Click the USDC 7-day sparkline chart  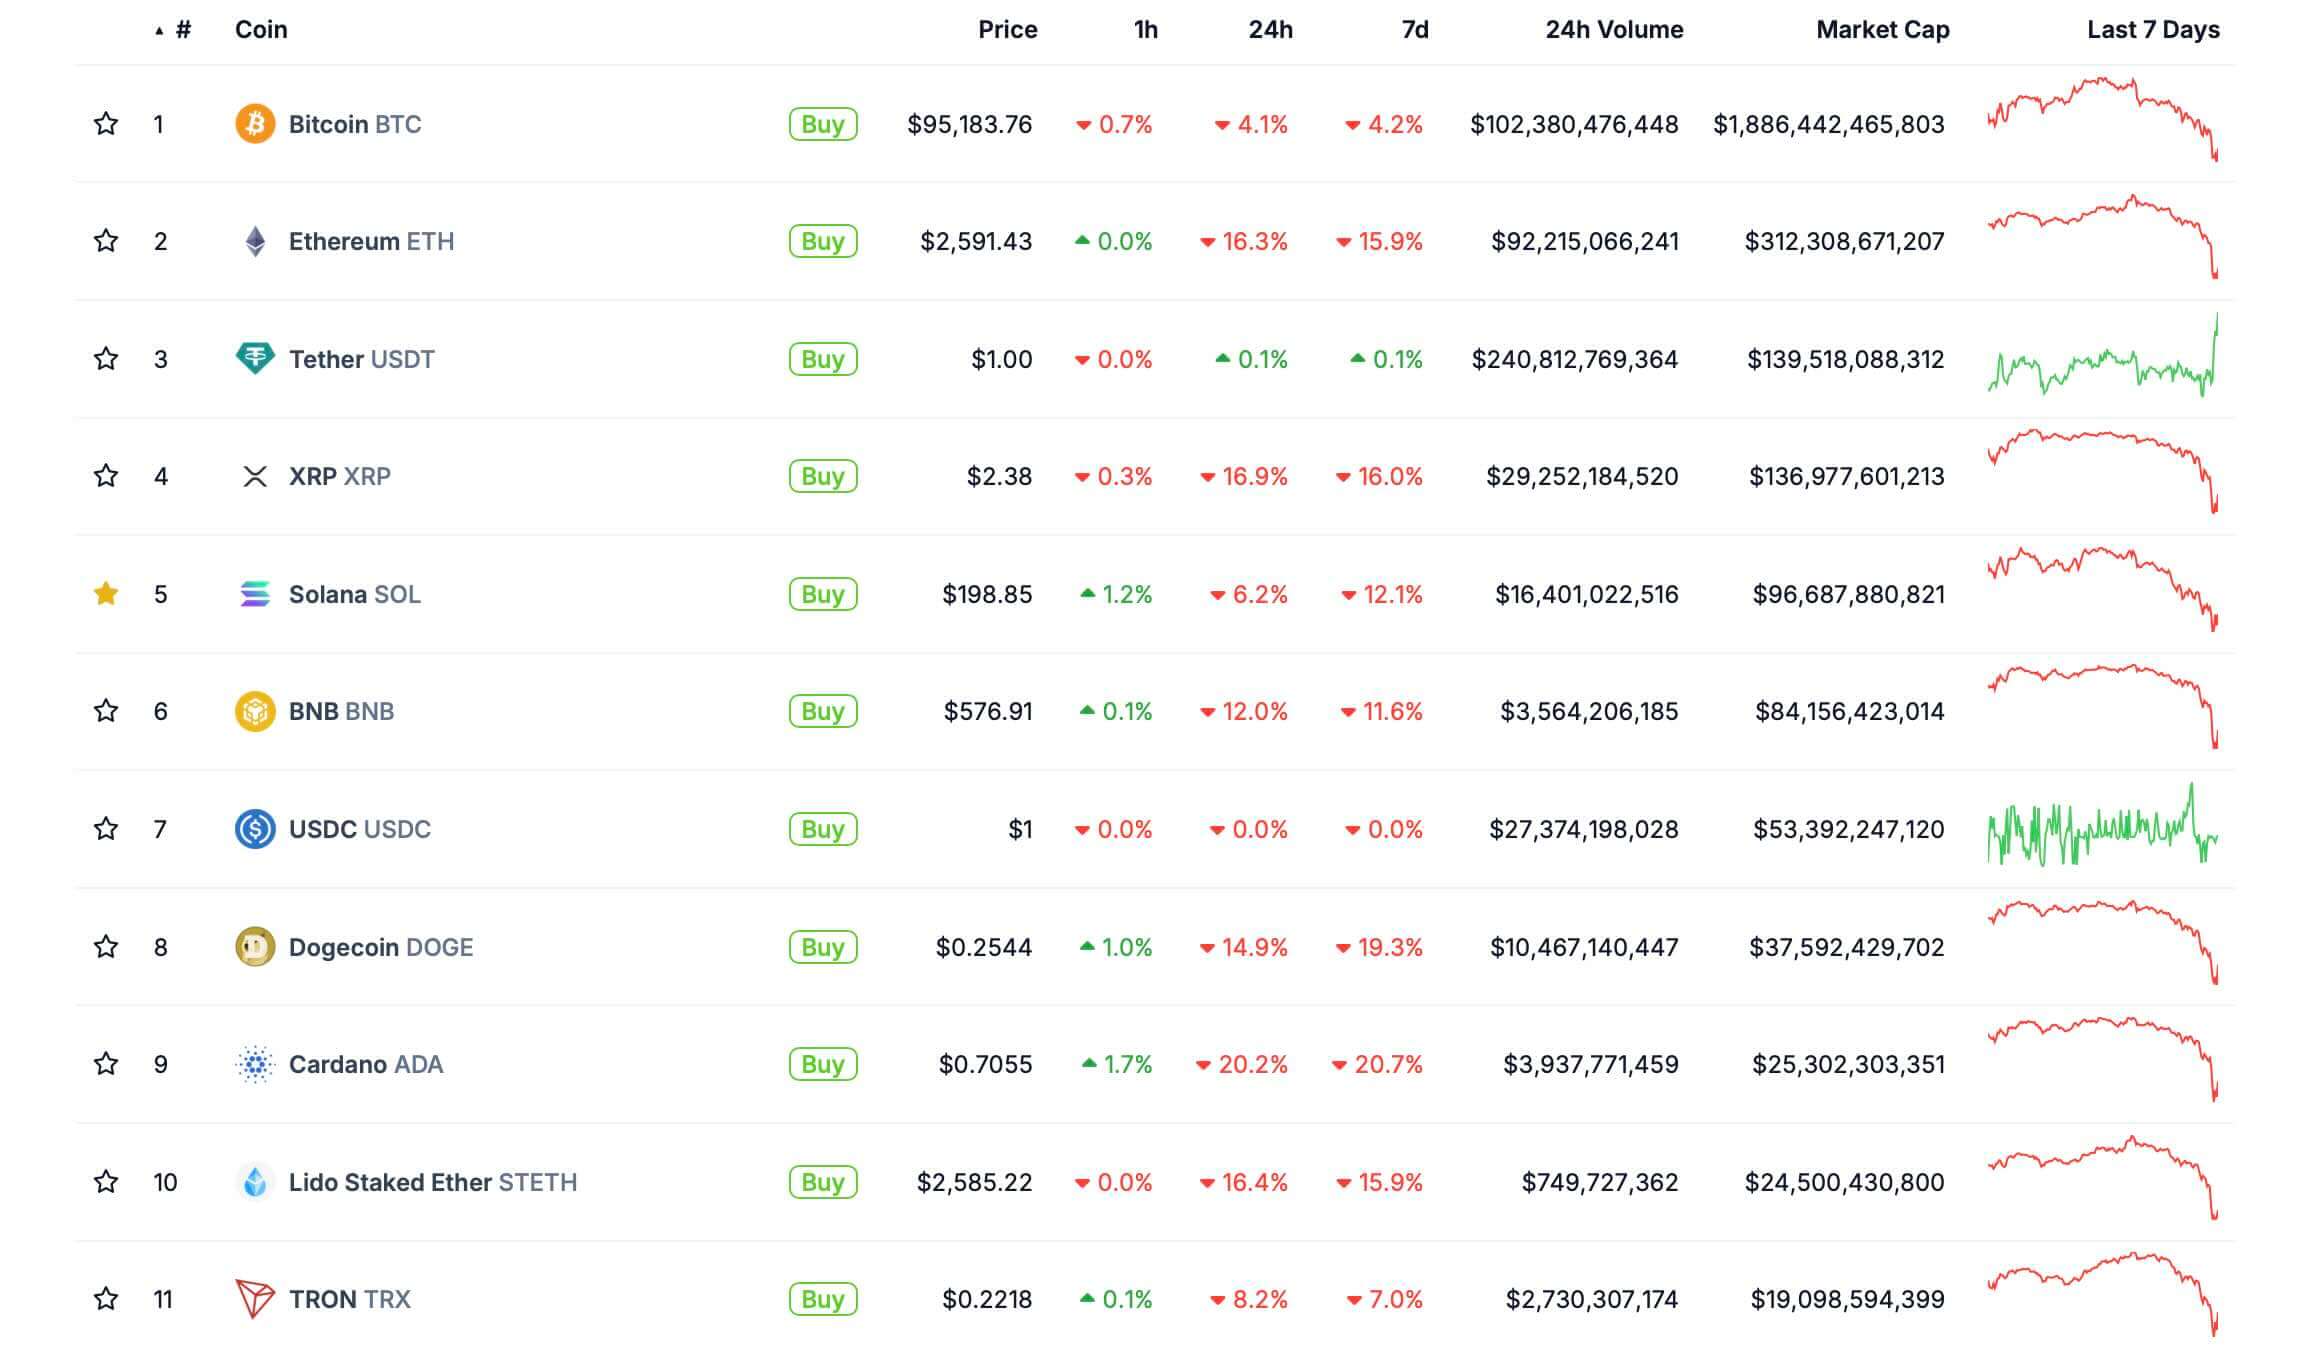[2102, 829]
